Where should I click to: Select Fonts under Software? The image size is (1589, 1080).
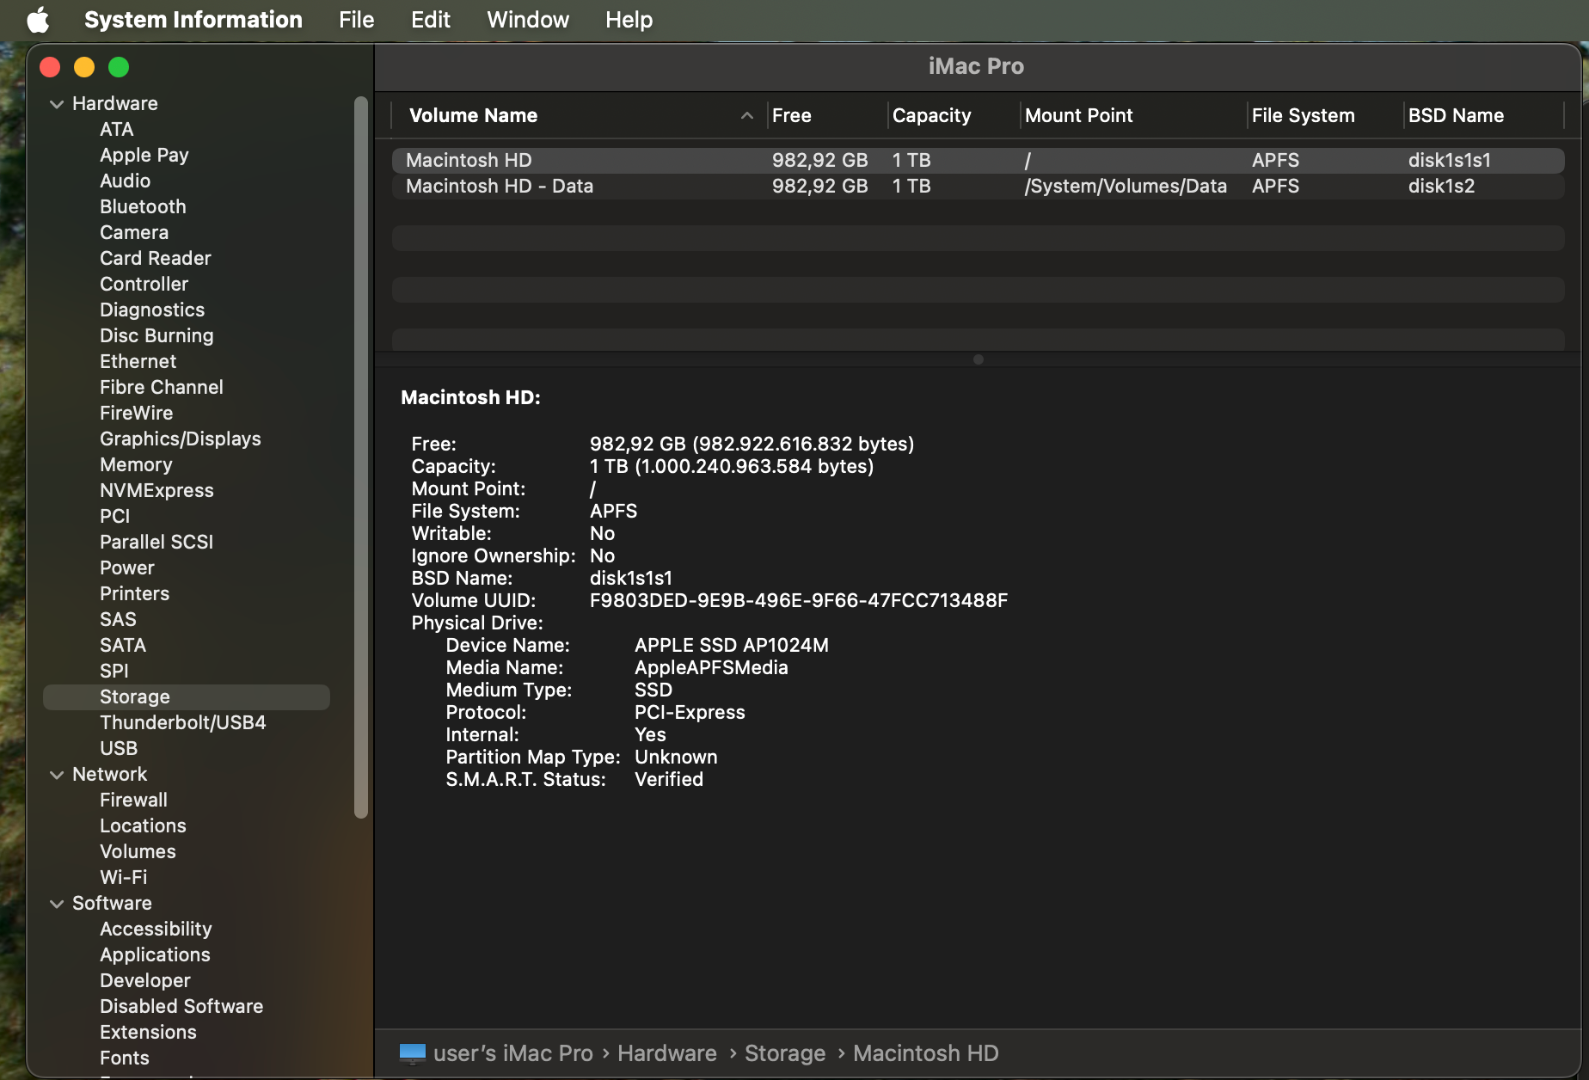point(124,1059)
